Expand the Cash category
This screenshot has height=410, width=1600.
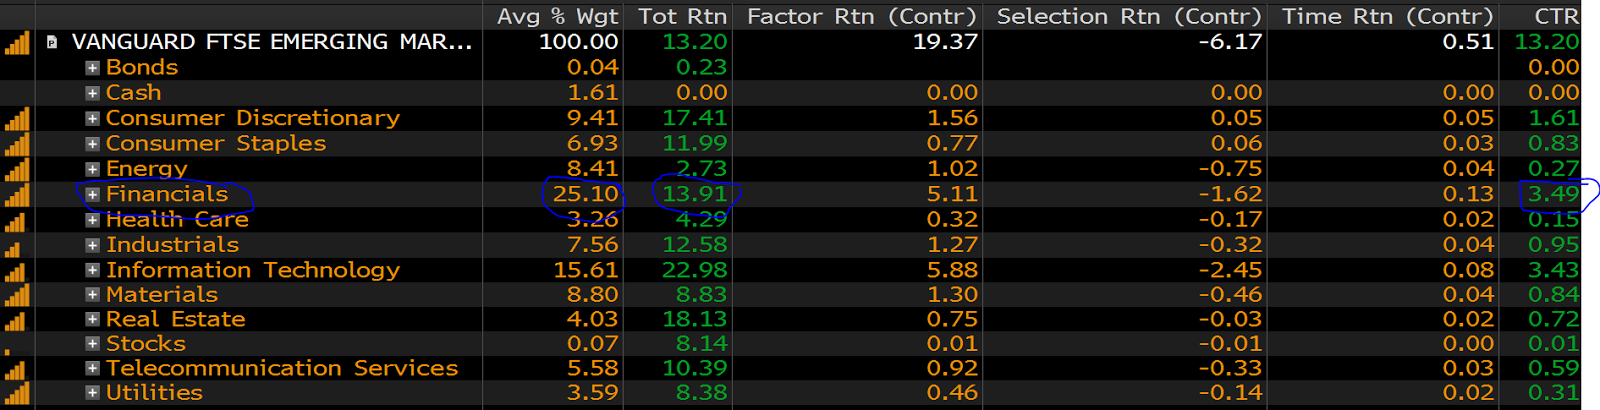tap(92, 93)
